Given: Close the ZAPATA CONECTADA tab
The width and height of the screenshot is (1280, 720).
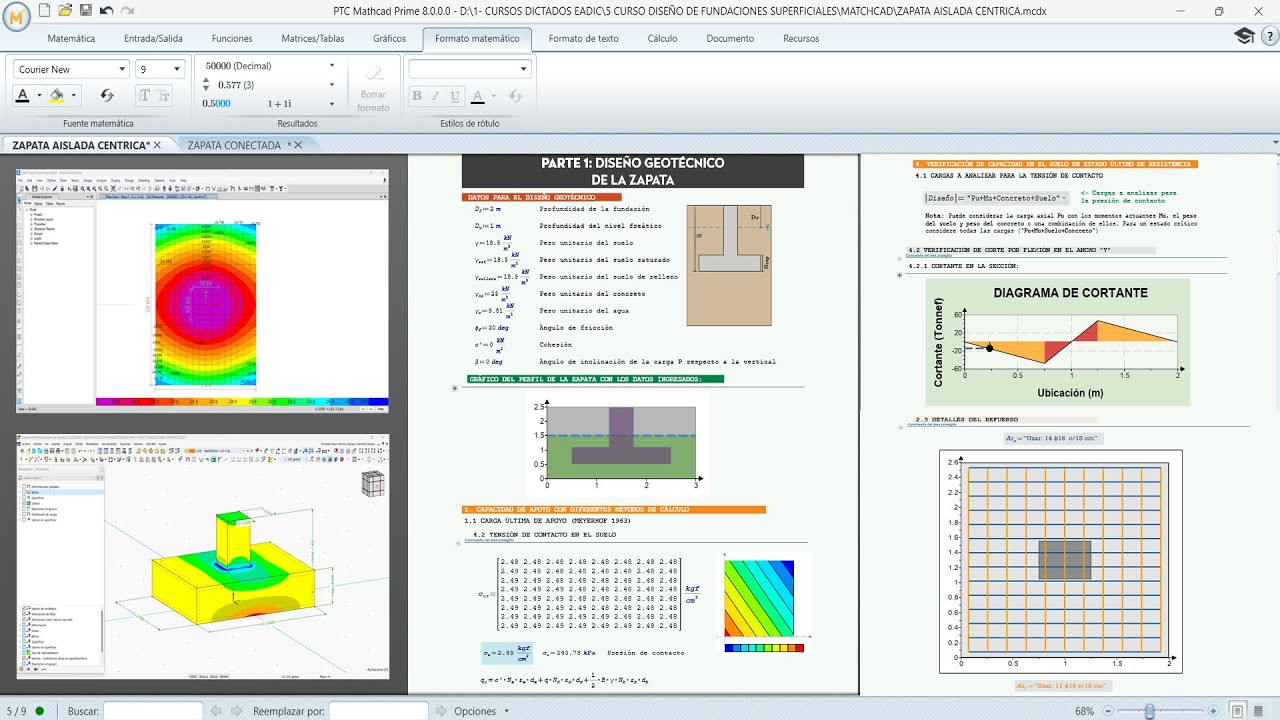Looking at the screenshot, I should click(298, 145).
